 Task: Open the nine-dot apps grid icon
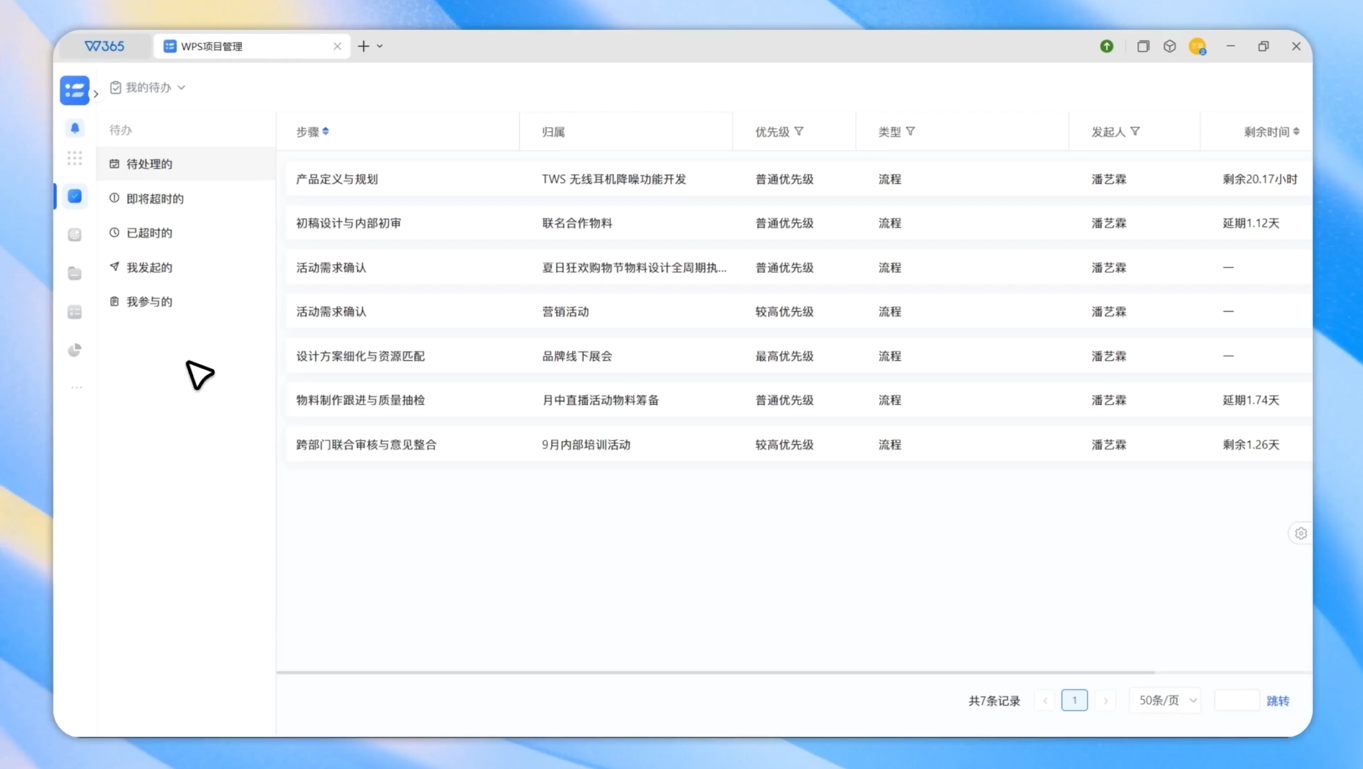[75, 158]
